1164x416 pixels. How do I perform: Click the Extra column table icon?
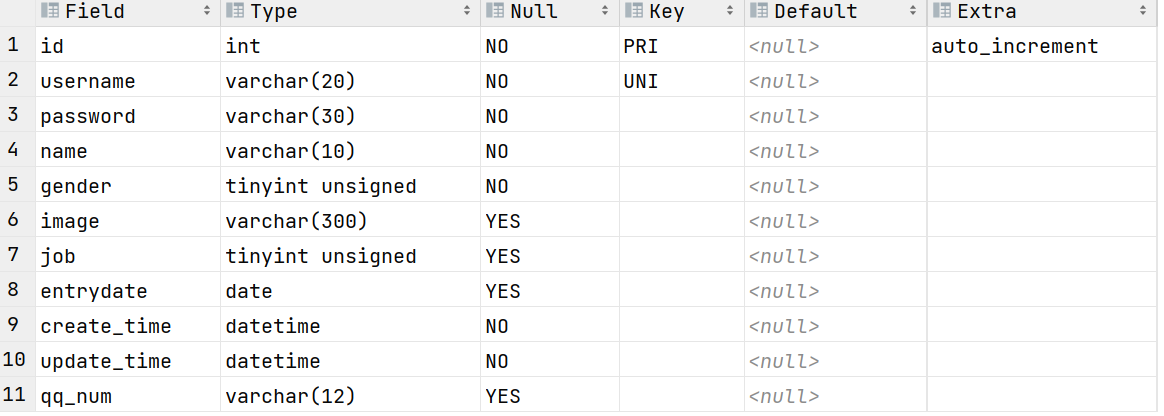(x=942, y=12)
